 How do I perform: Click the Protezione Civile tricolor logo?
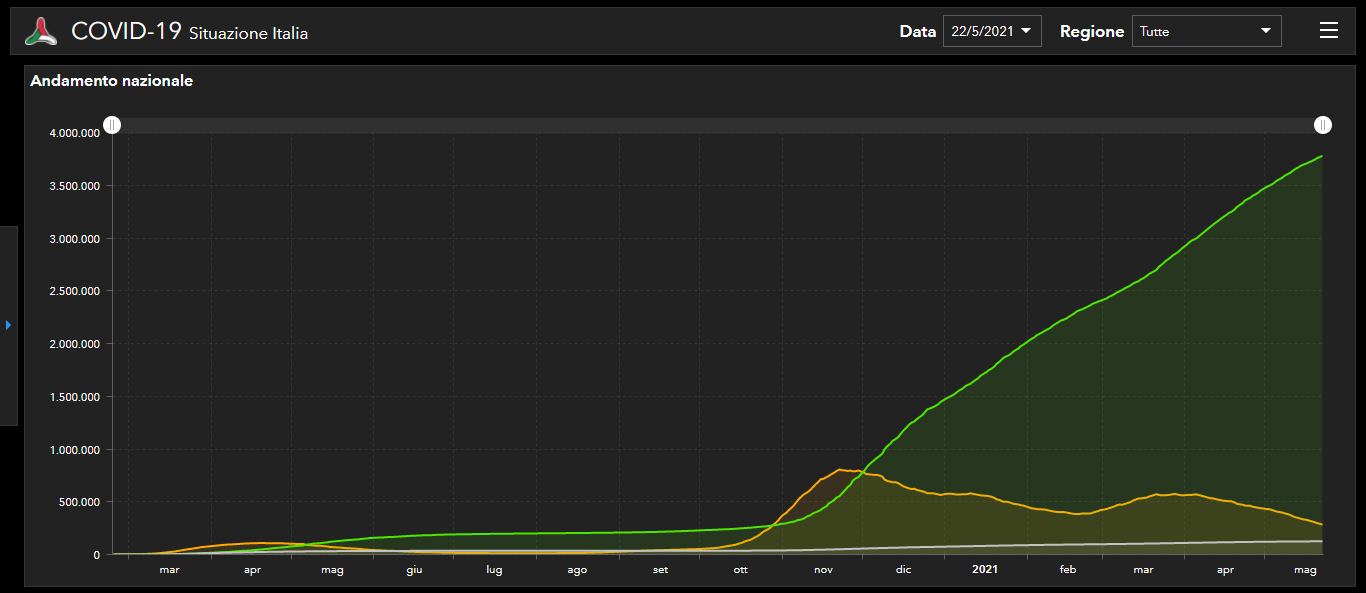click(x=42, y=31)
